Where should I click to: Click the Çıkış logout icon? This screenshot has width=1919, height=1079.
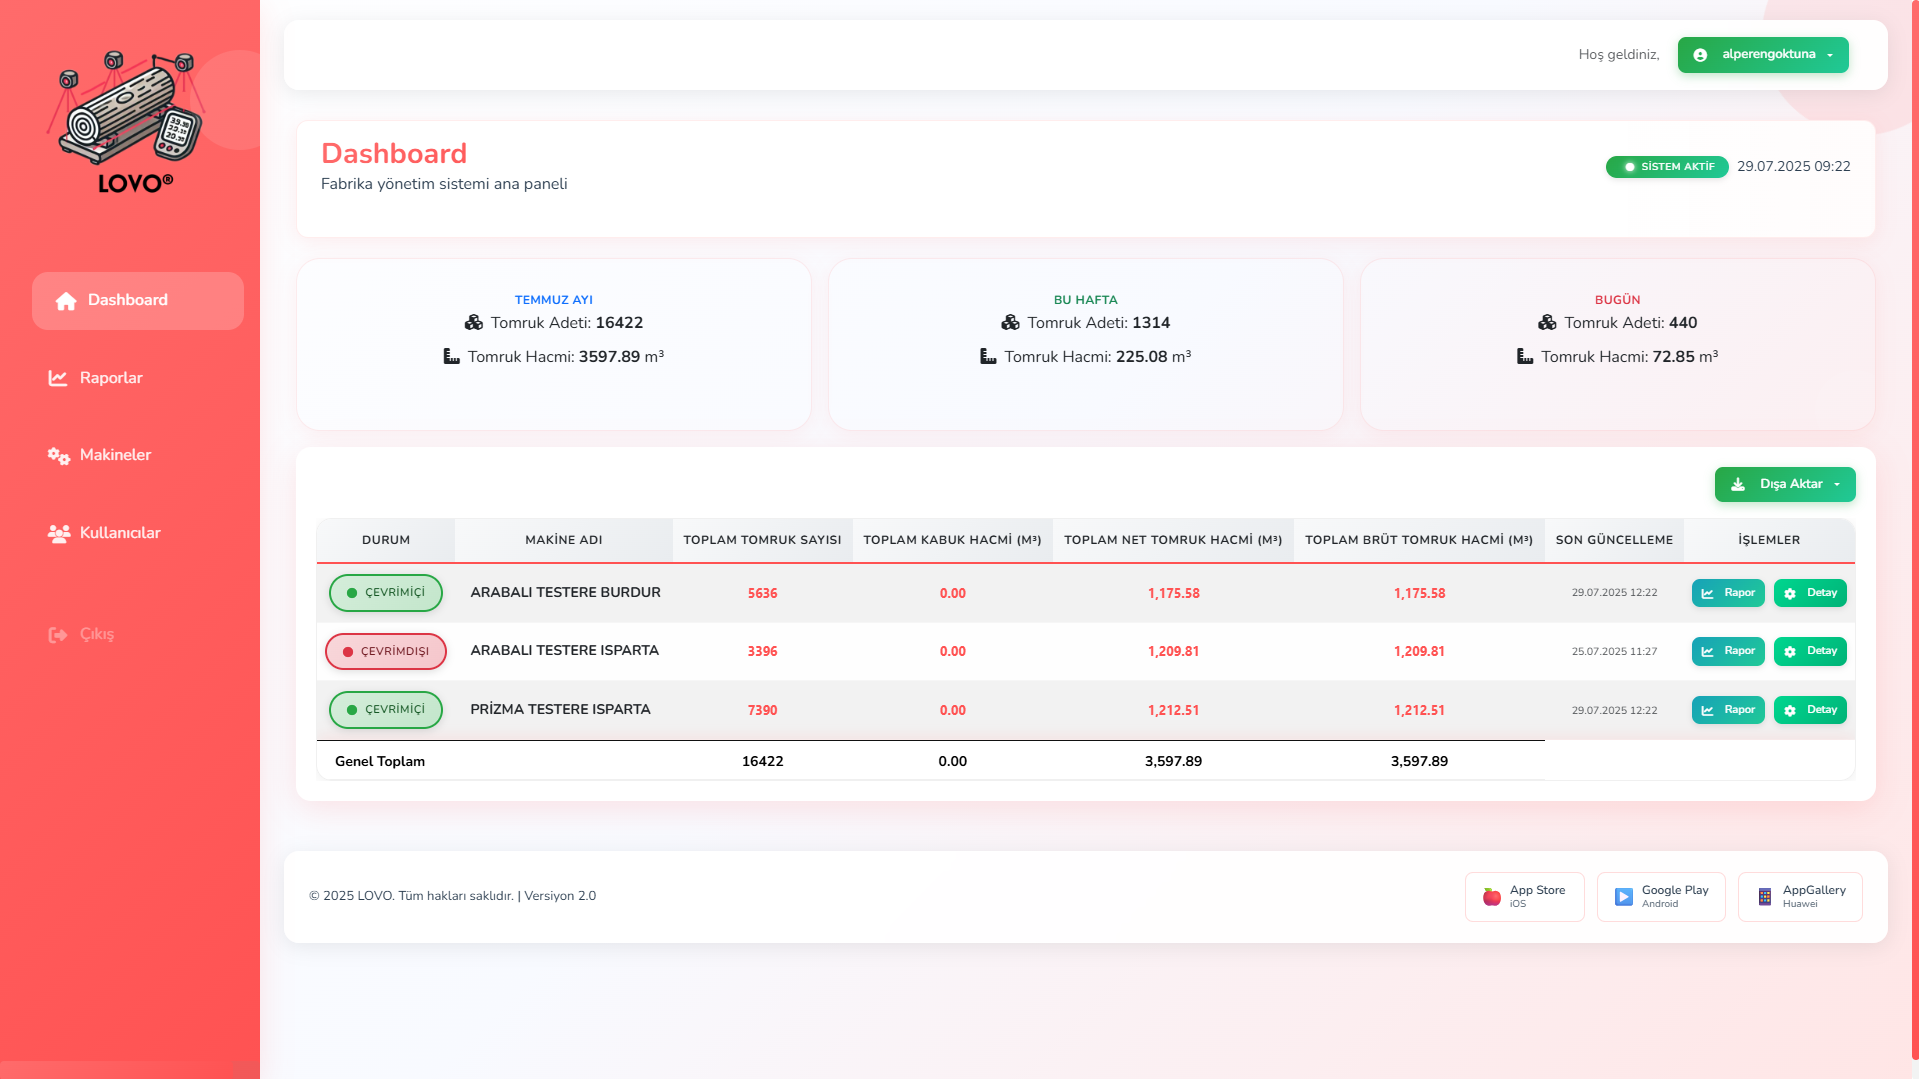pyautogui.click(x=58, y=635)
